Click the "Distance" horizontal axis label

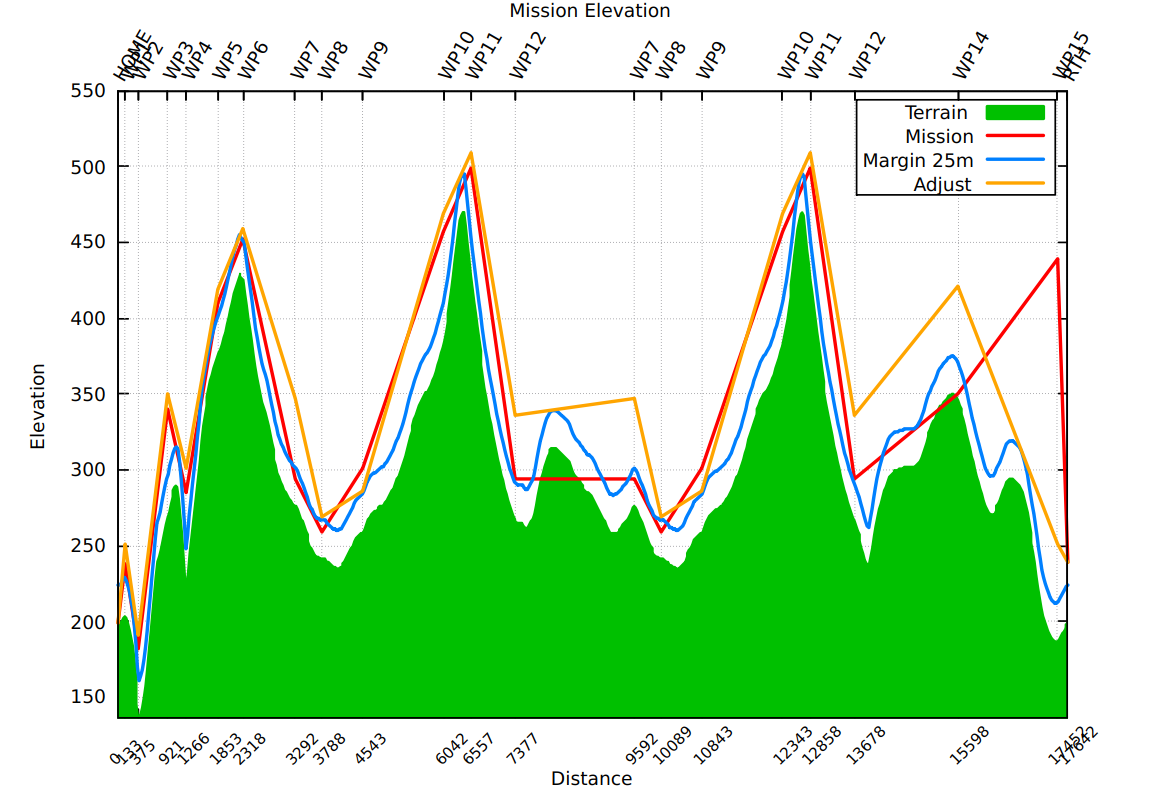(592, 778)
